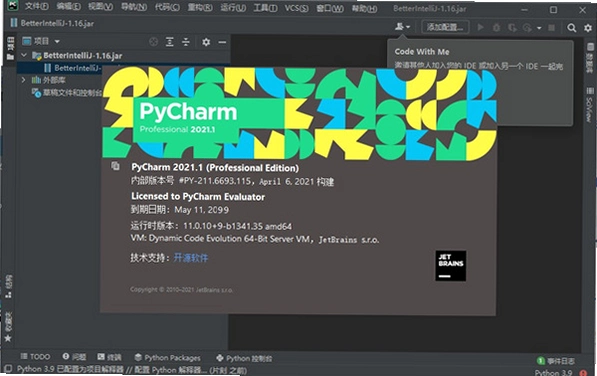The width and height of the screenshot is (597, 376).
Task: Open run configuration dropdown arrow
Action: coord(539,28)
